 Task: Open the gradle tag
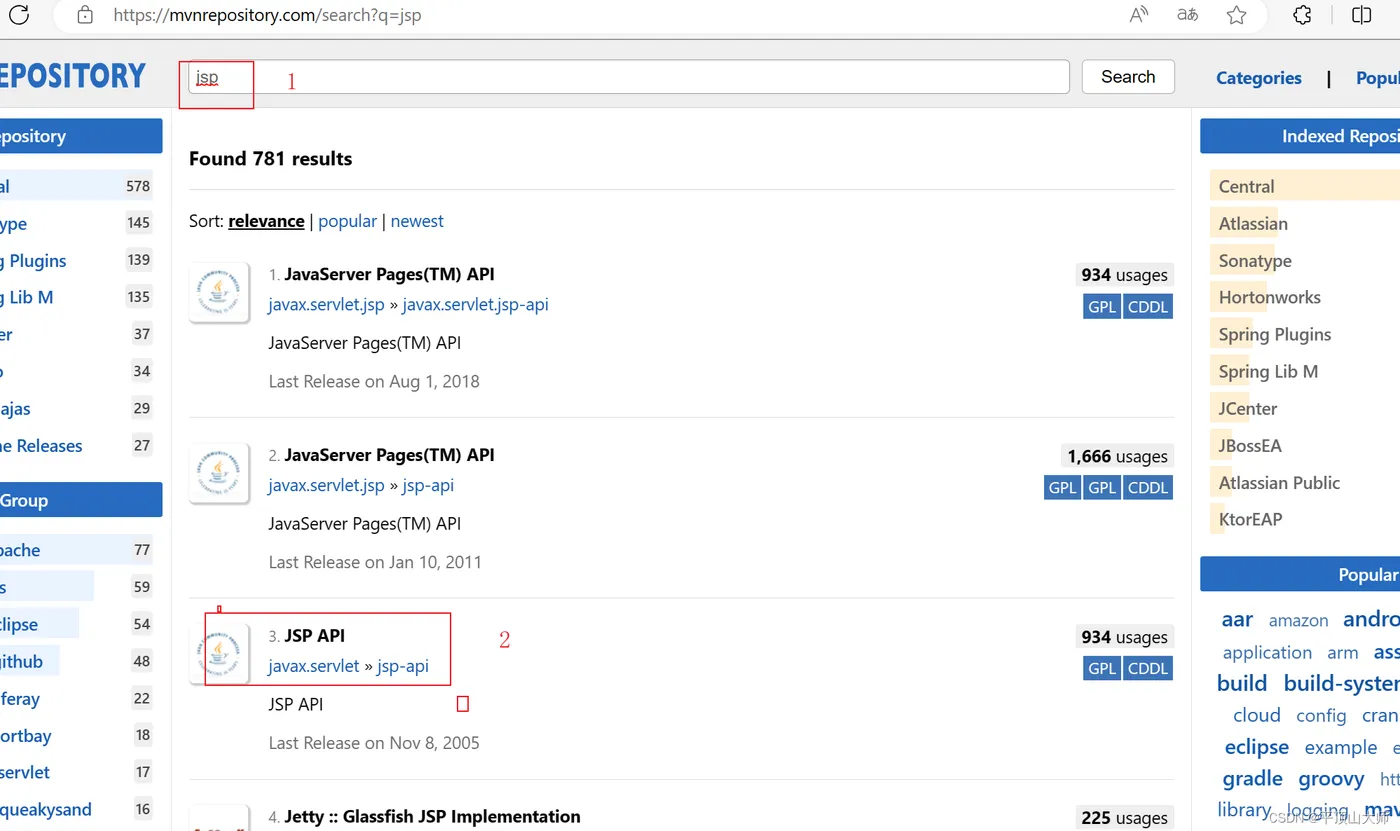point(1252,778)
